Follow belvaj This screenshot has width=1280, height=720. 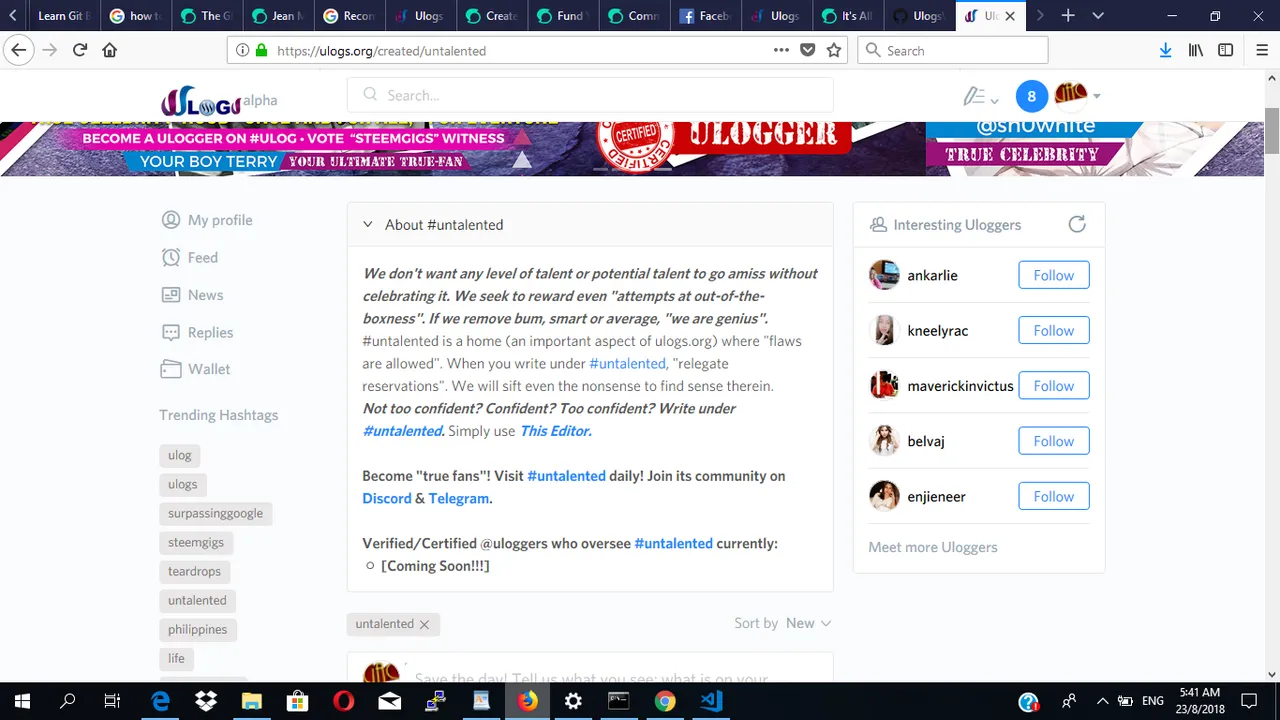tap(1054, 441)
